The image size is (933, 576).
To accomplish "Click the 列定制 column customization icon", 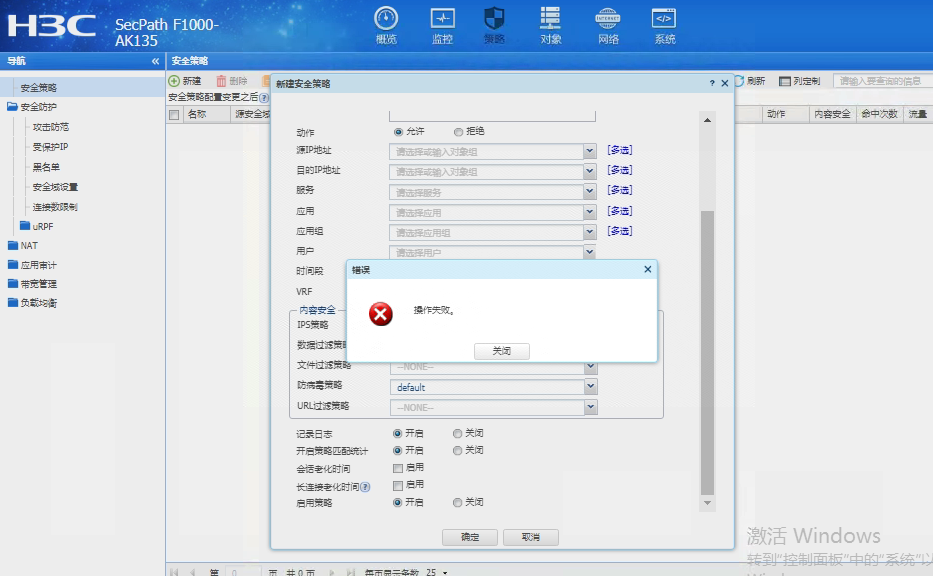I will (785, 81).
